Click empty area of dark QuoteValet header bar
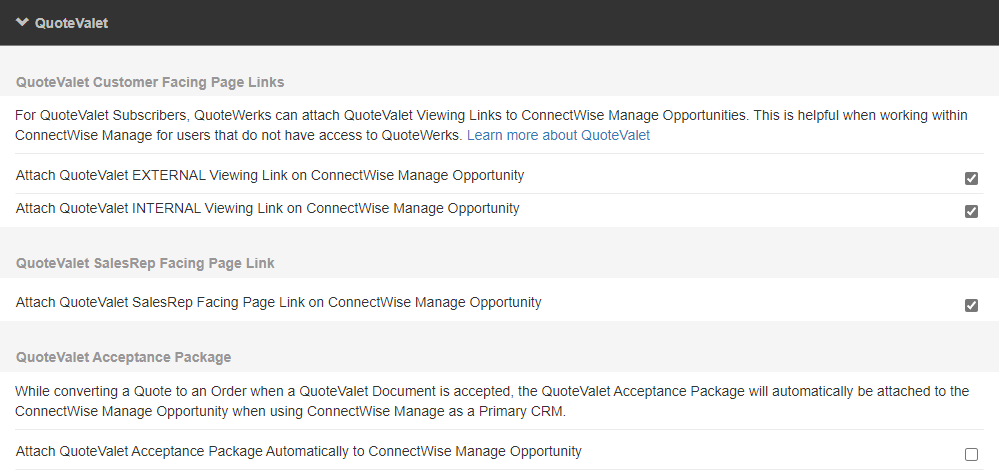 pos(550,22)
